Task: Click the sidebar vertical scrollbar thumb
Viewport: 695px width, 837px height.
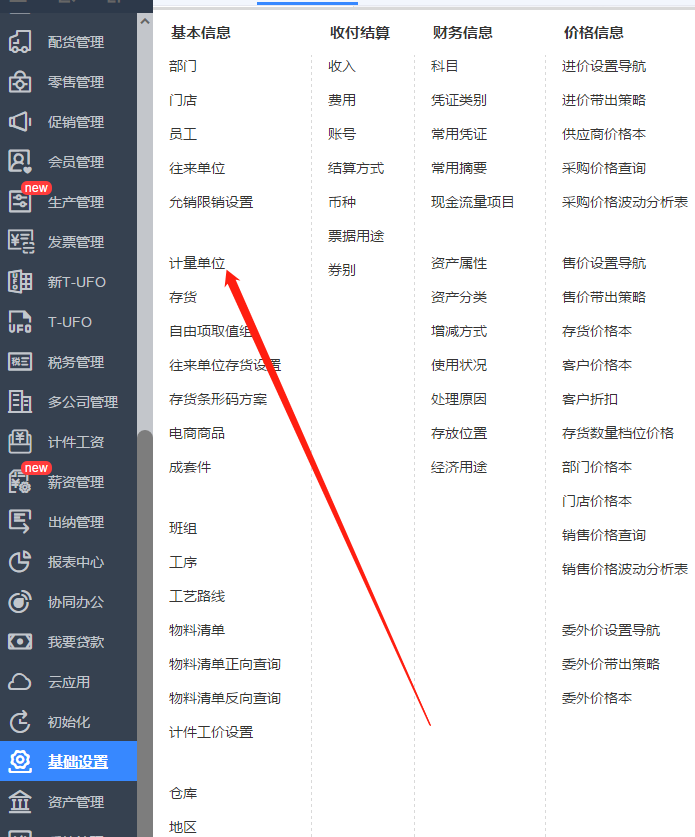Action: (x=145, y=633)
